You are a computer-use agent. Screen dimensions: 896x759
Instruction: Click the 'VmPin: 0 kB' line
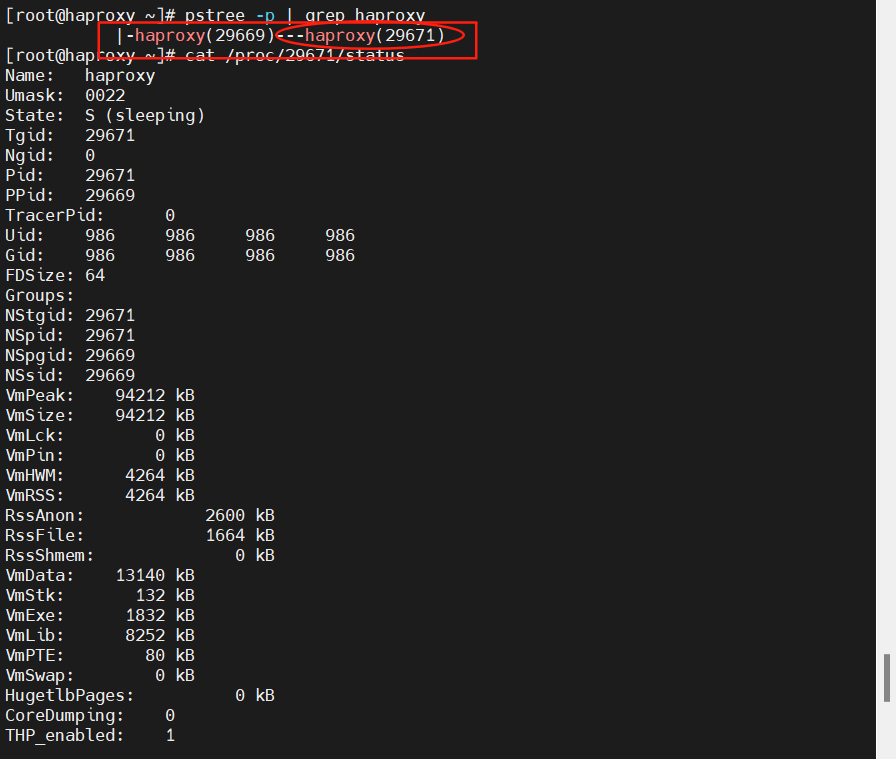point(100,456)
